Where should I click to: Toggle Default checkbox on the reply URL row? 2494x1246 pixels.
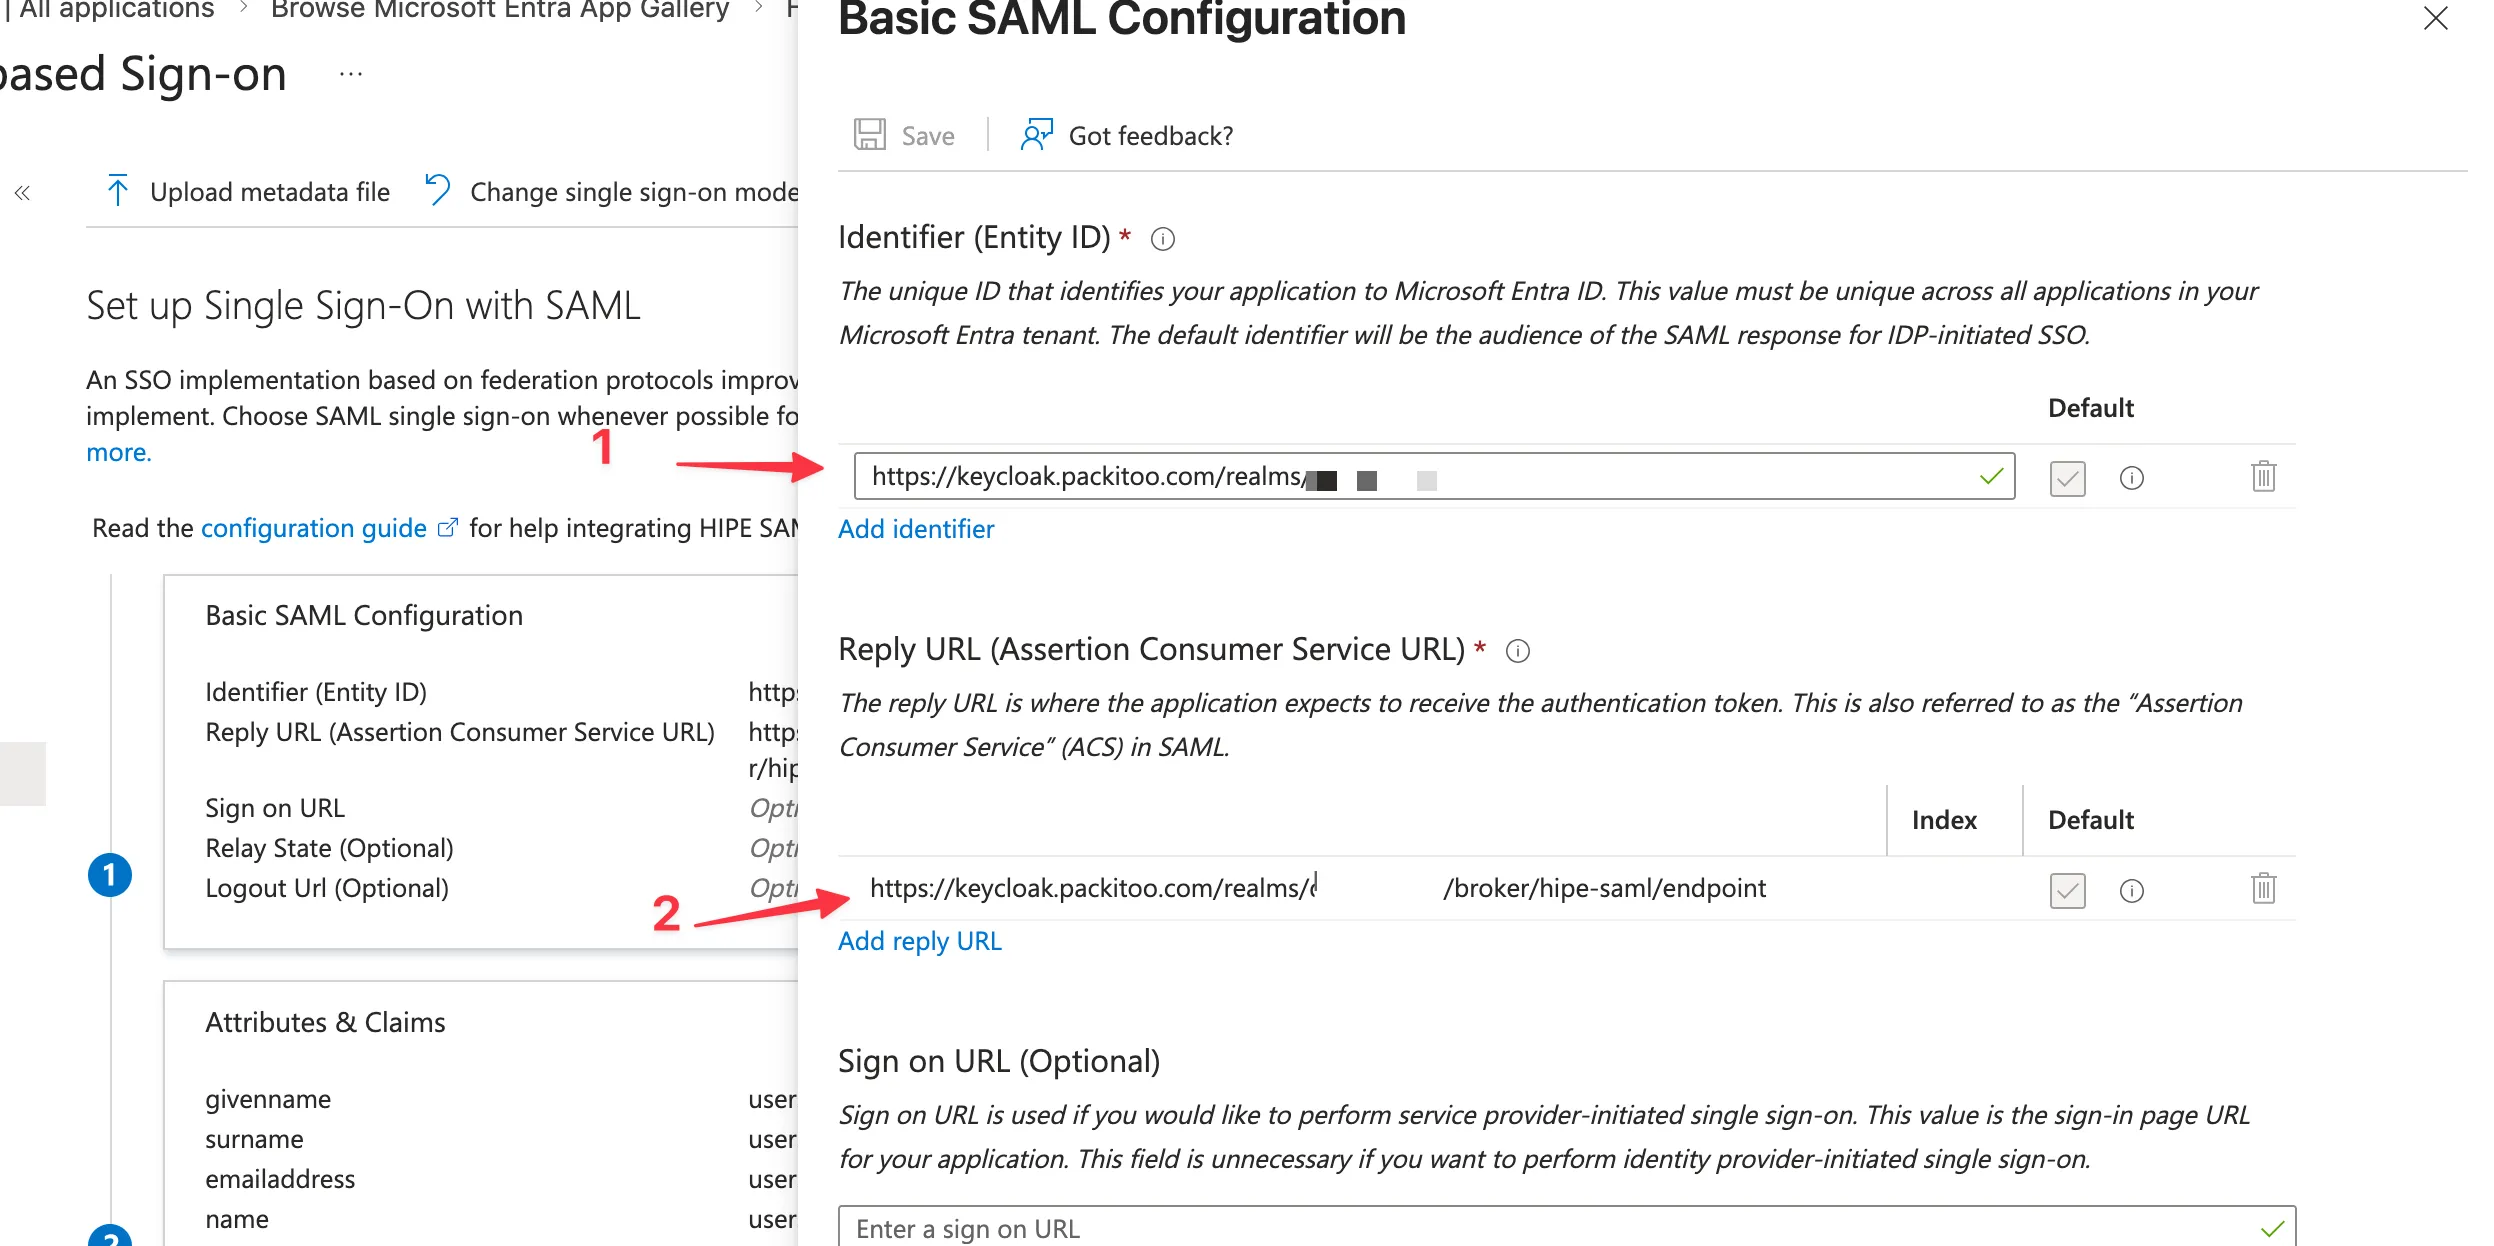coord(2068,890)
